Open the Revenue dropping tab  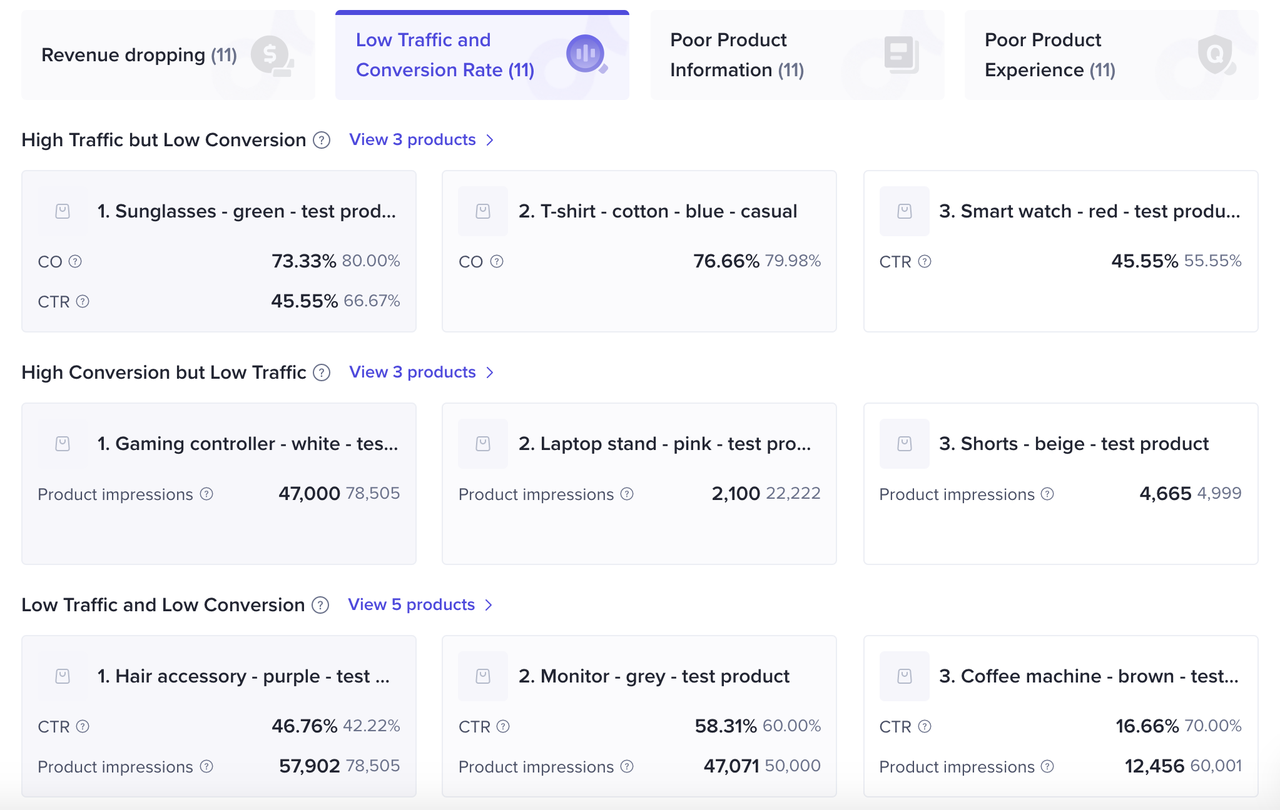pyautogui.click(x=167, y=55)
